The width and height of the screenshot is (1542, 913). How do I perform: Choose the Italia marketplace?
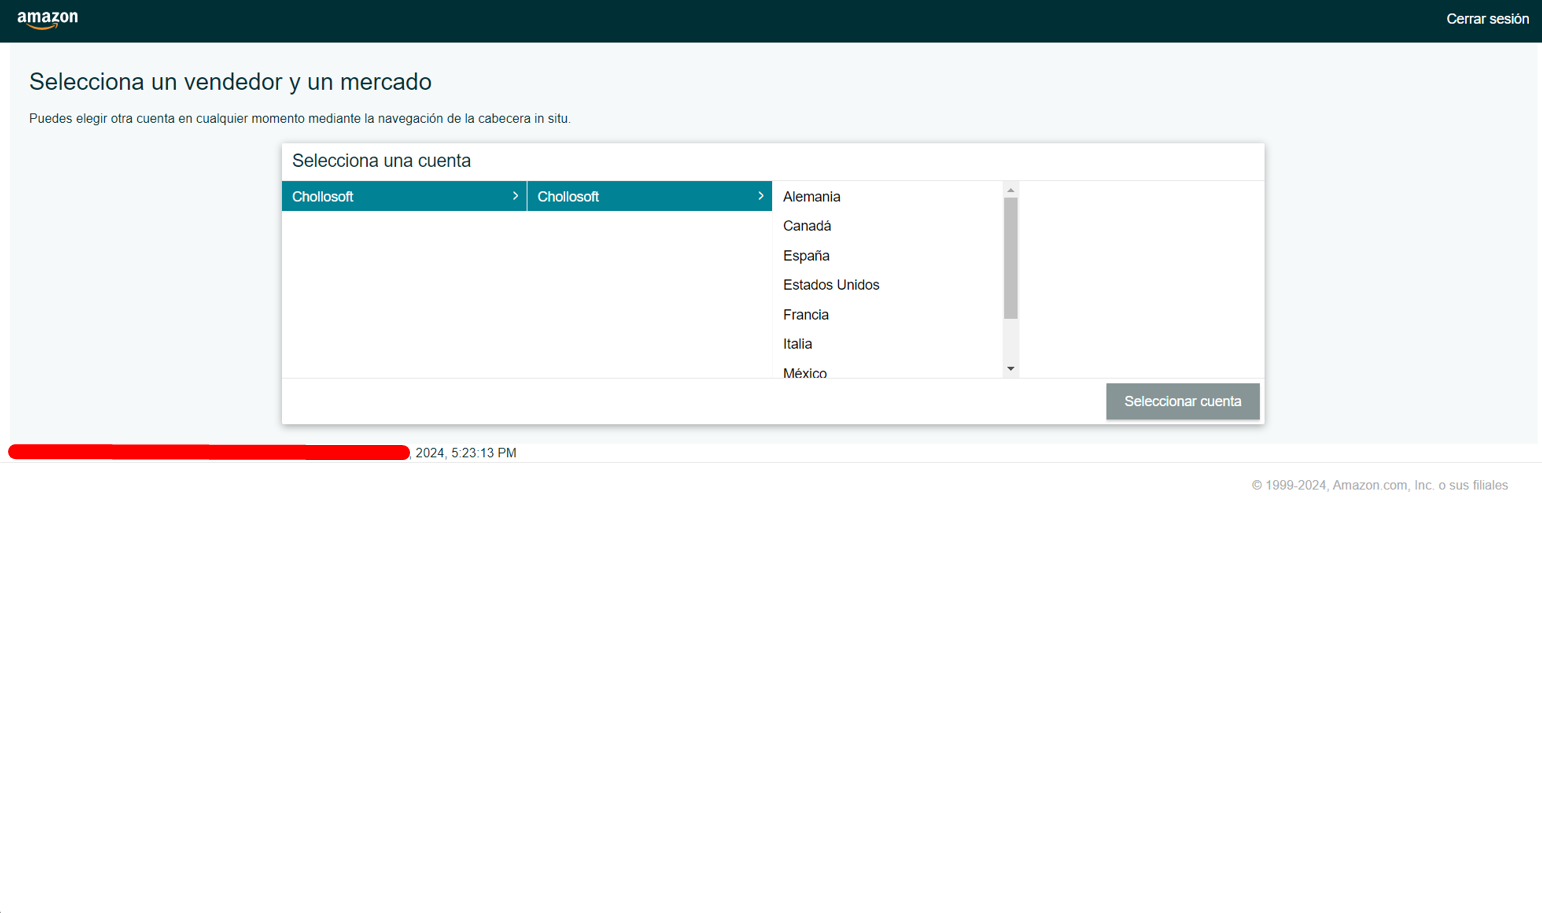[888, 344]
